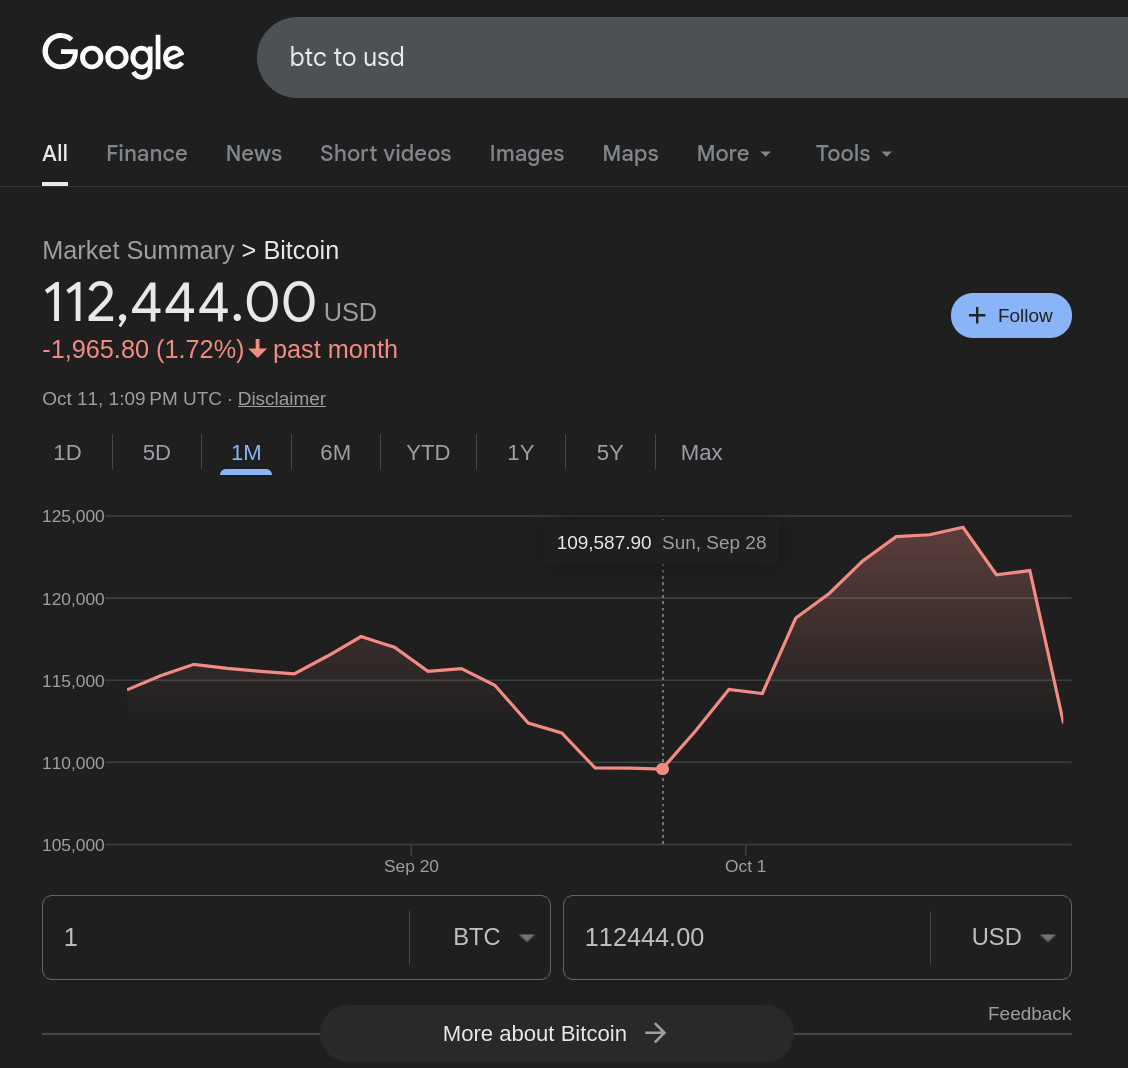Go to the Images tab
The width and height of the screenshot is (1128, 1068).
tap(527, 153)
